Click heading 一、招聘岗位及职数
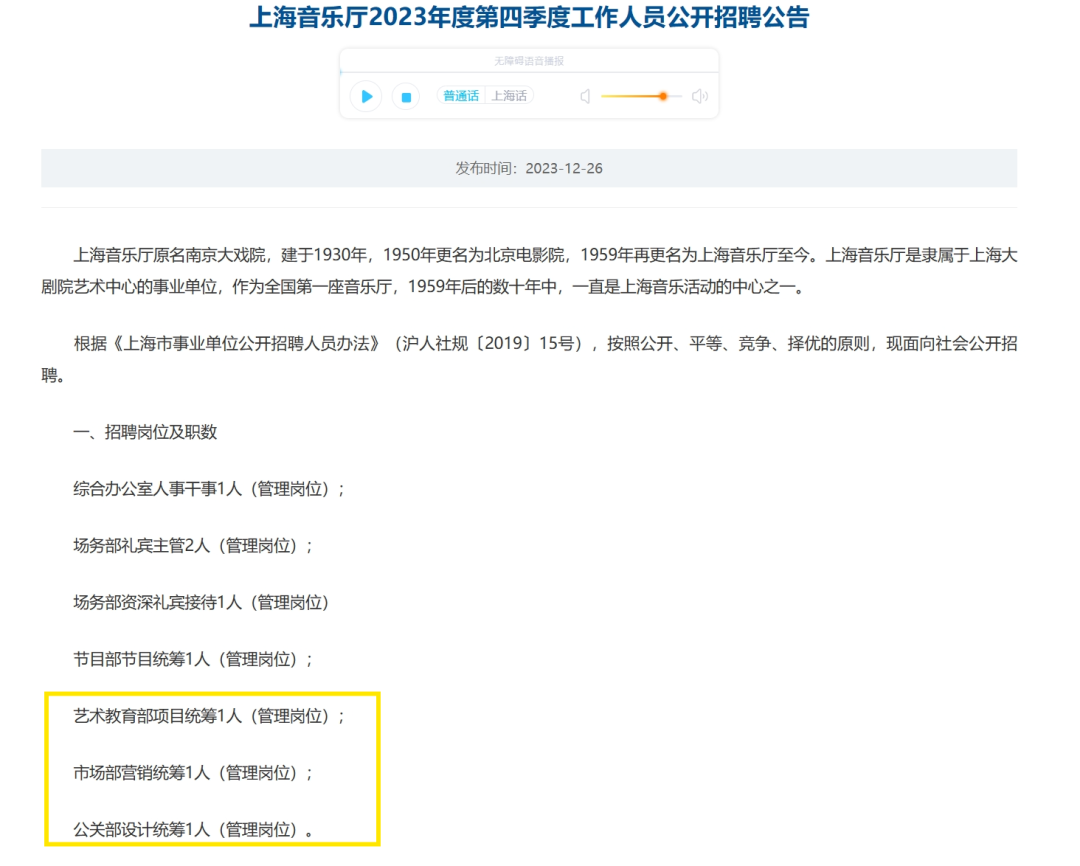 [x=145, y=432]
